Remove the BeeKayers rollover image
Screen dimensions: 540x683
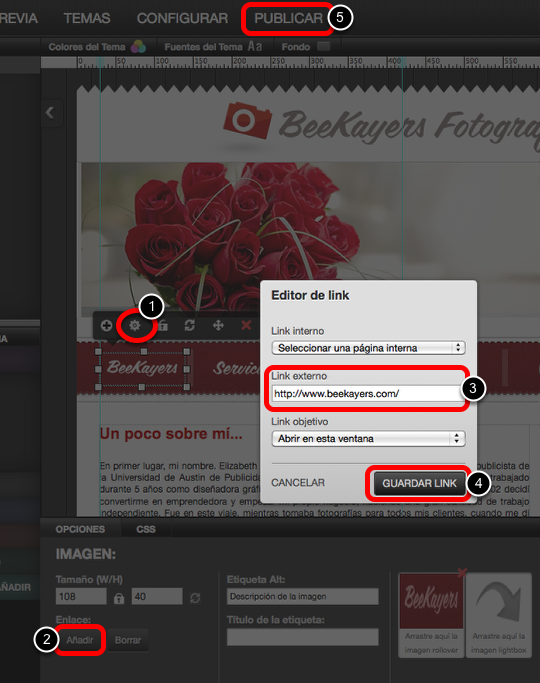click(462, 573)
